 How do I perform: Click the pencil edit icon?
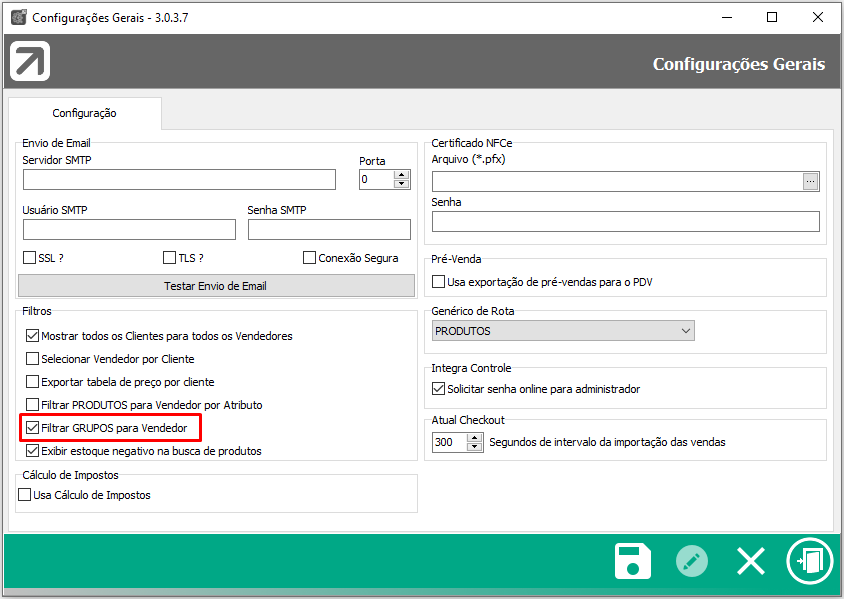click(692, 561)
